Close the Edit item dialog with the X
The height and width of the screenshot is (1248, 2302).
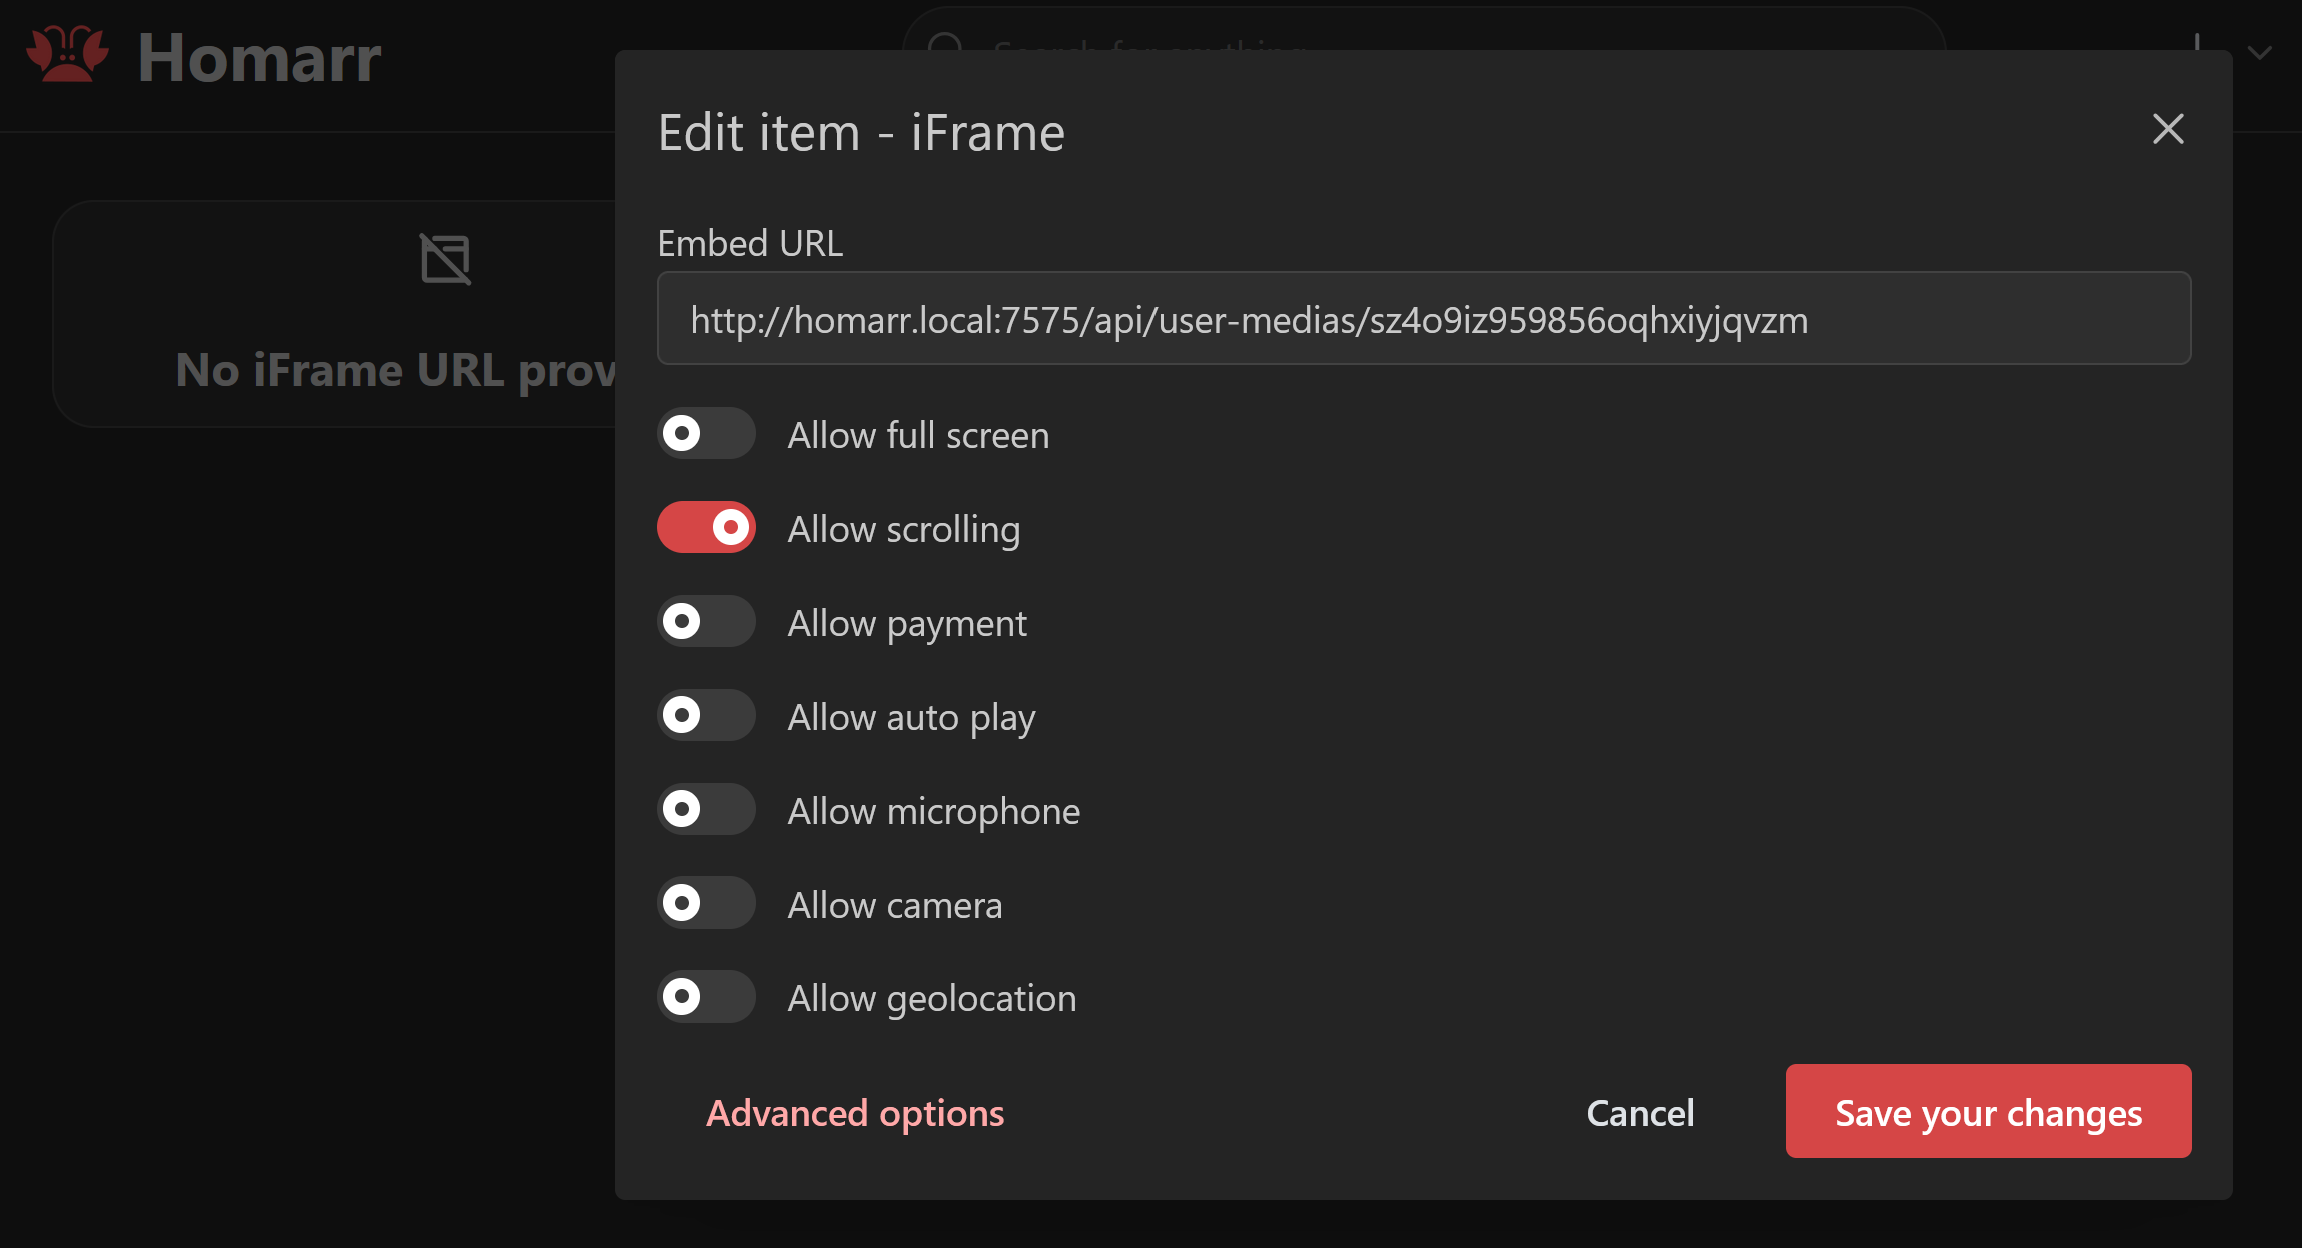2167,129
